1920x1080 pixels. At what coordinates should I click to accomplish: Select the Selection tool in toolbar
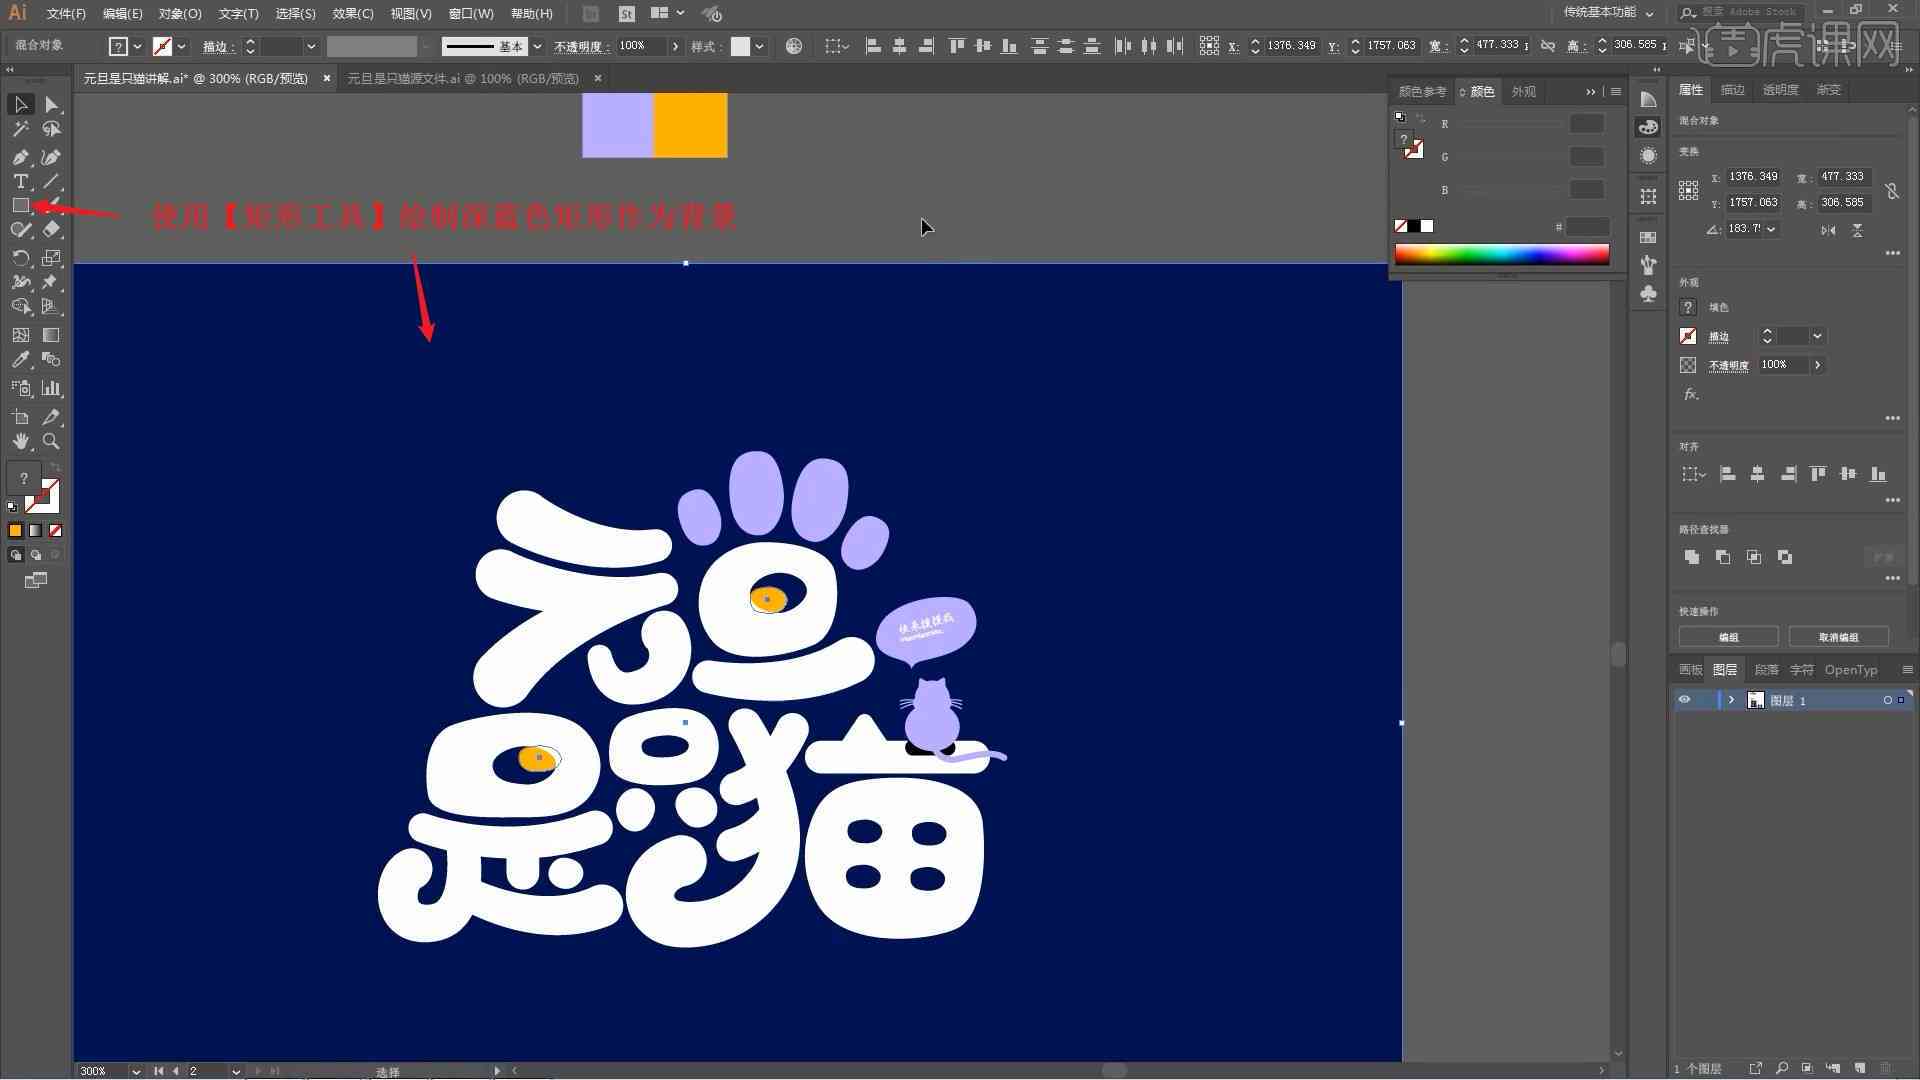[18, 103]
